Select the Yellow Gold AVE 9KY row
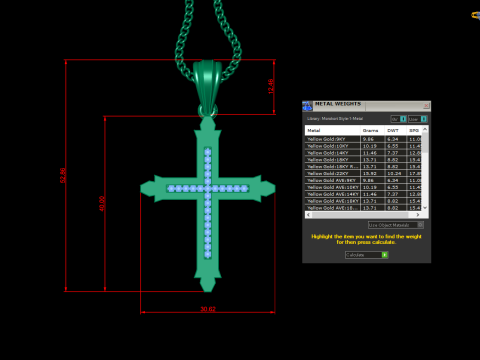 [x=363, y=180]
